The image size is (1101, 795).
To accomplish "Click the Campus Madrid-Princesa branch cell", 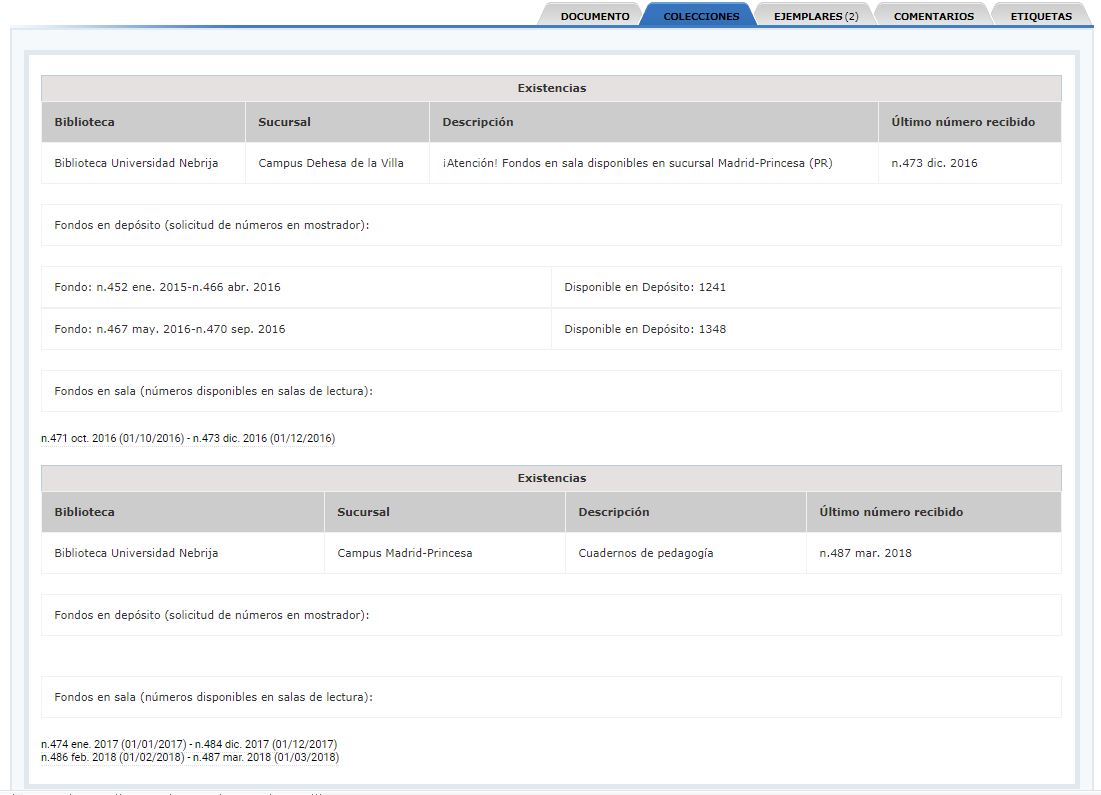I will pos(405,553).
